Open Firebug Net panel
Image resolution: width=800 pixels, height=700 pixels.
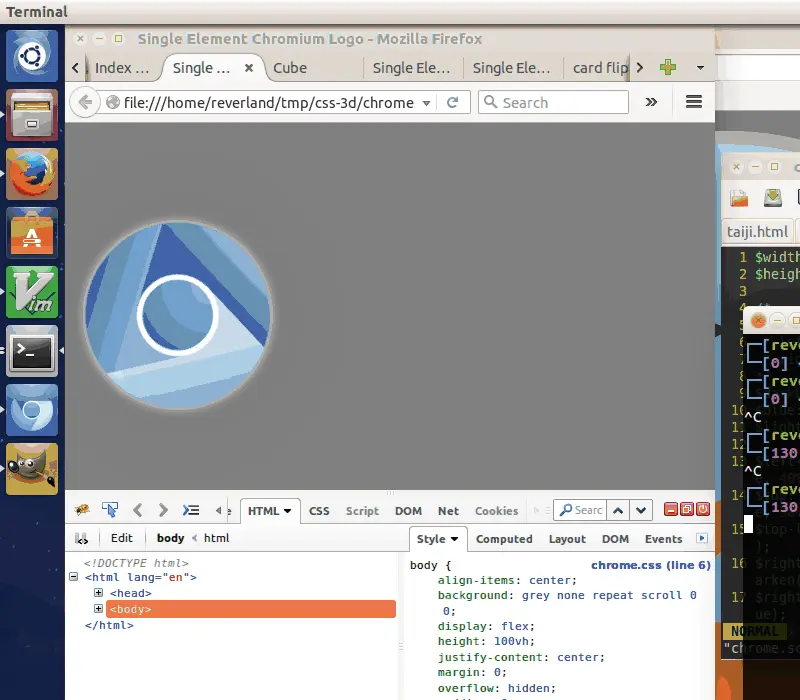click(448, 511)
